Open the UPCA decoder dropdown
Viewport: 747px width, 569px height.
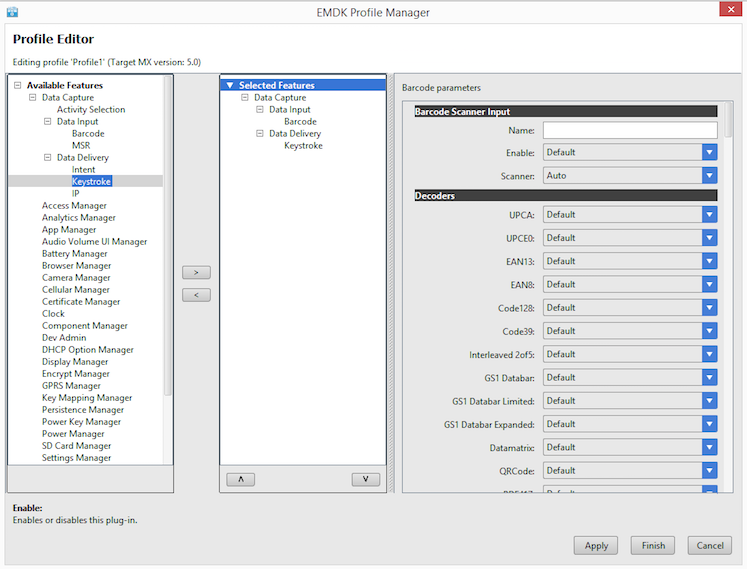[709, 215]
